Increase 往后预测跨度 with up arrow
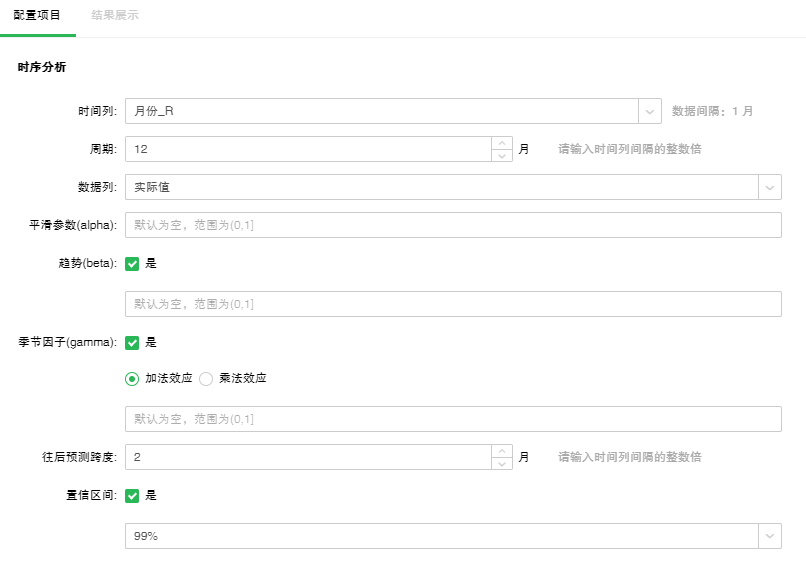806x563 pixels. [502, 451]
